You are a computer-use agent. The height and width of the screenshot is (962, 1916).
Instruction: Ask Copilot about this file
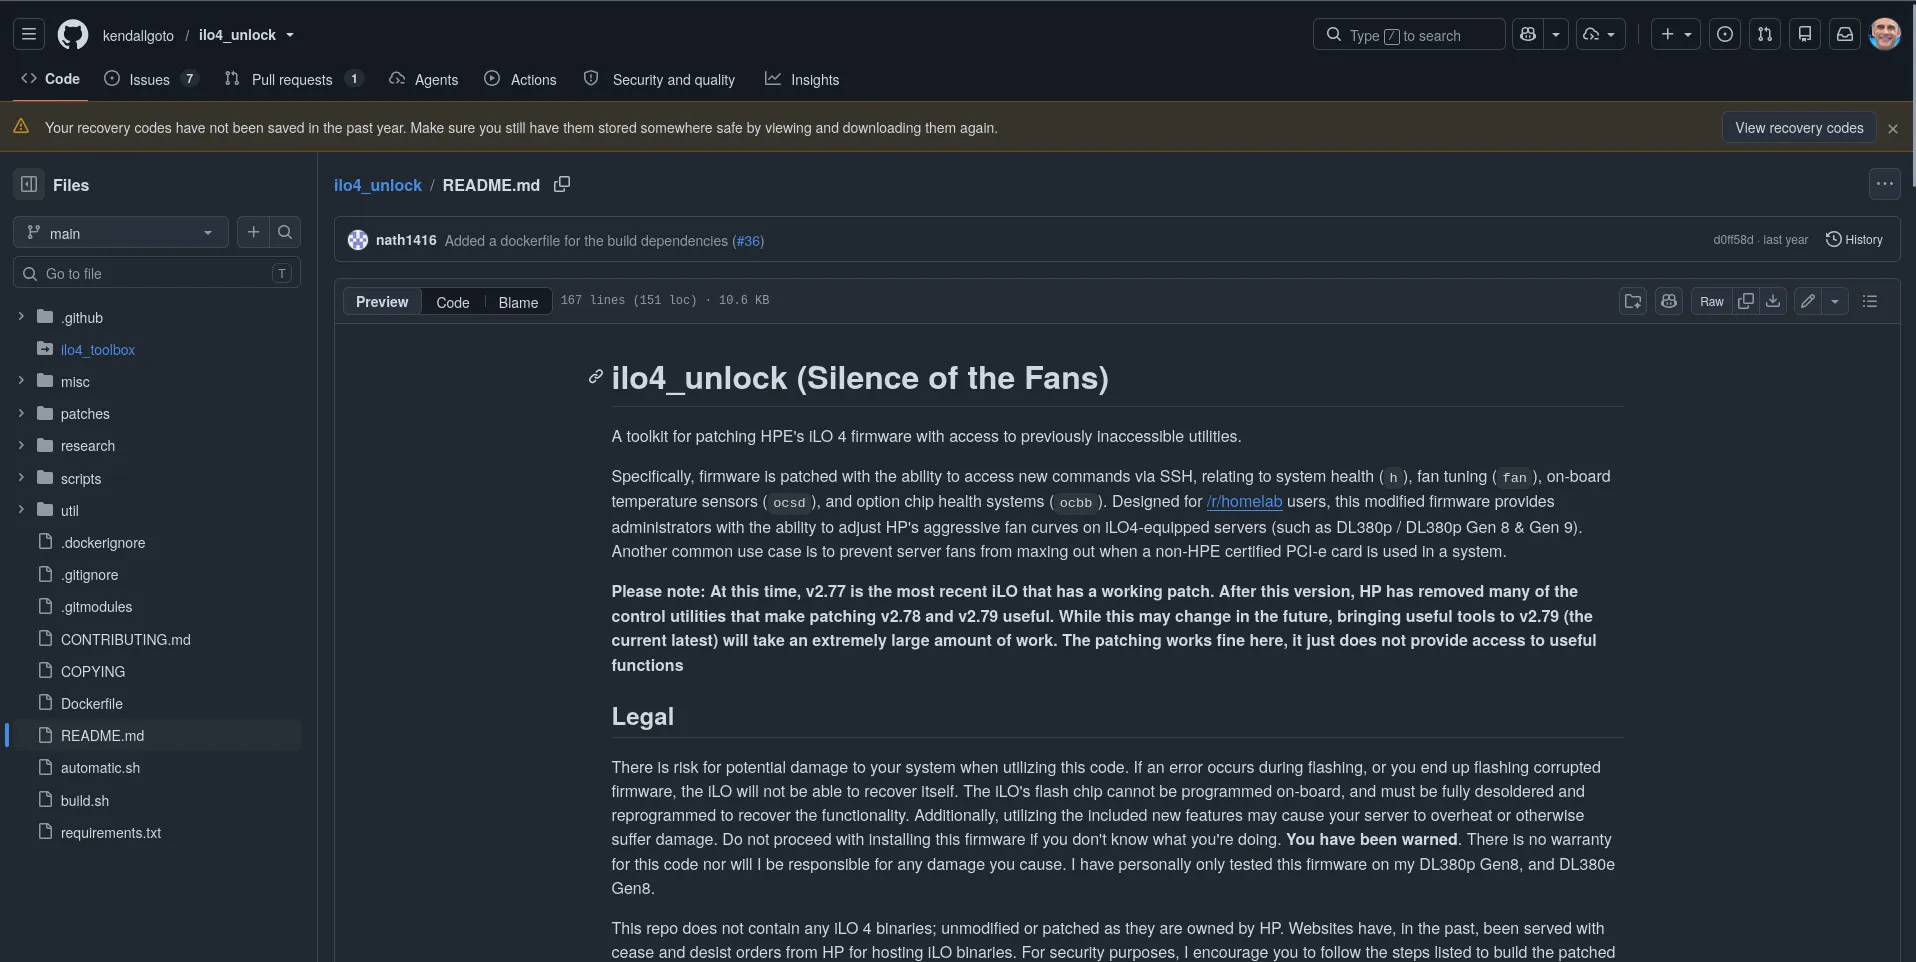point(1669,301)
